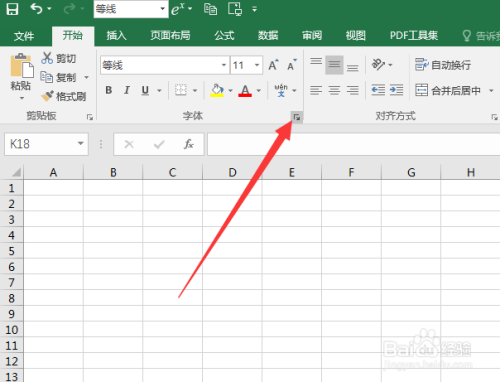Click the phonetic guide wén icon
The height and width of the screenshot is (382, 500).
click(x=281, y=90)
